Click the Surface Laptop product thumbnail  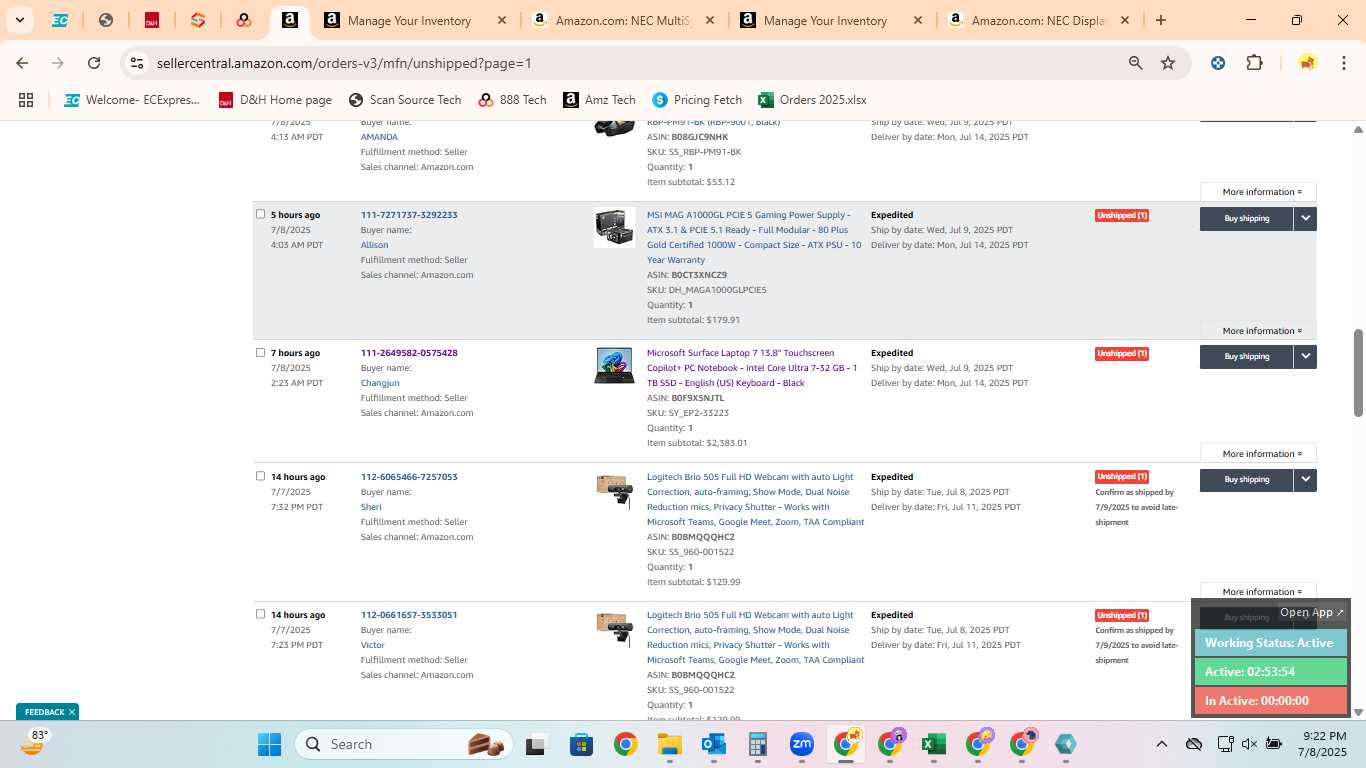[614, 365]
